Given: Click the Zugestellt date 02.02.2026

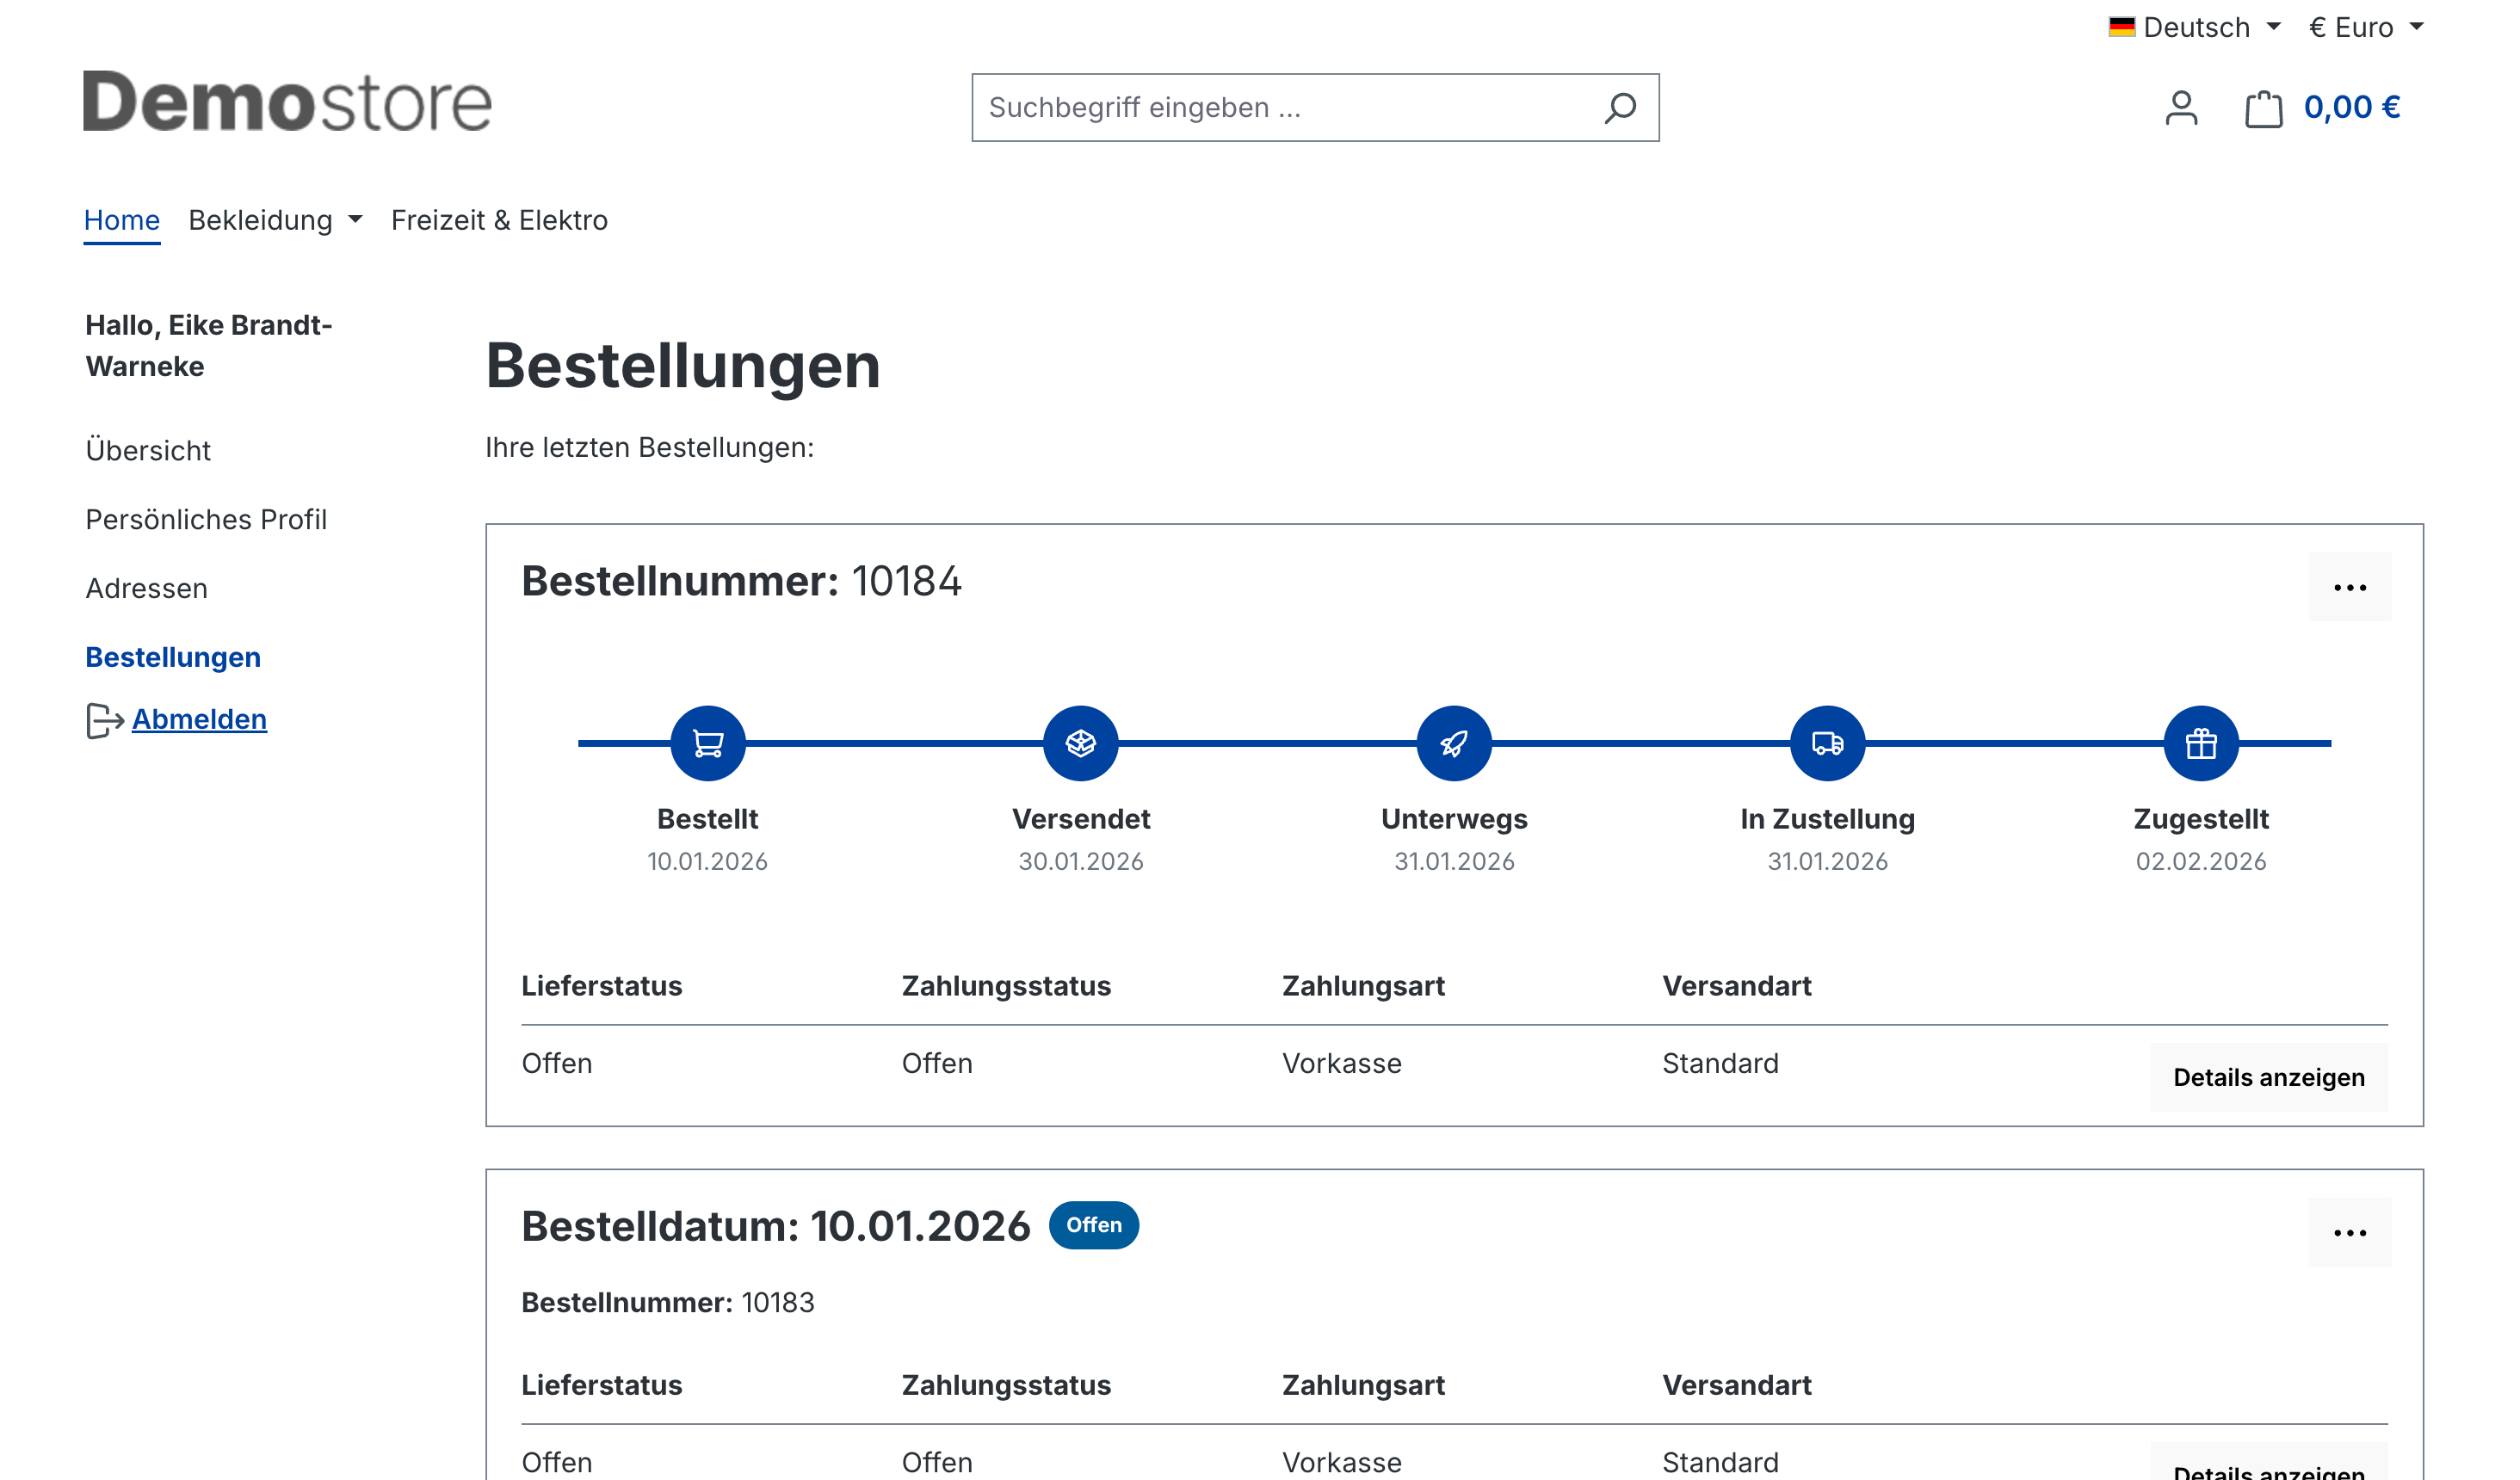Looking at the screenshot, I should (x=2201, y=861).
